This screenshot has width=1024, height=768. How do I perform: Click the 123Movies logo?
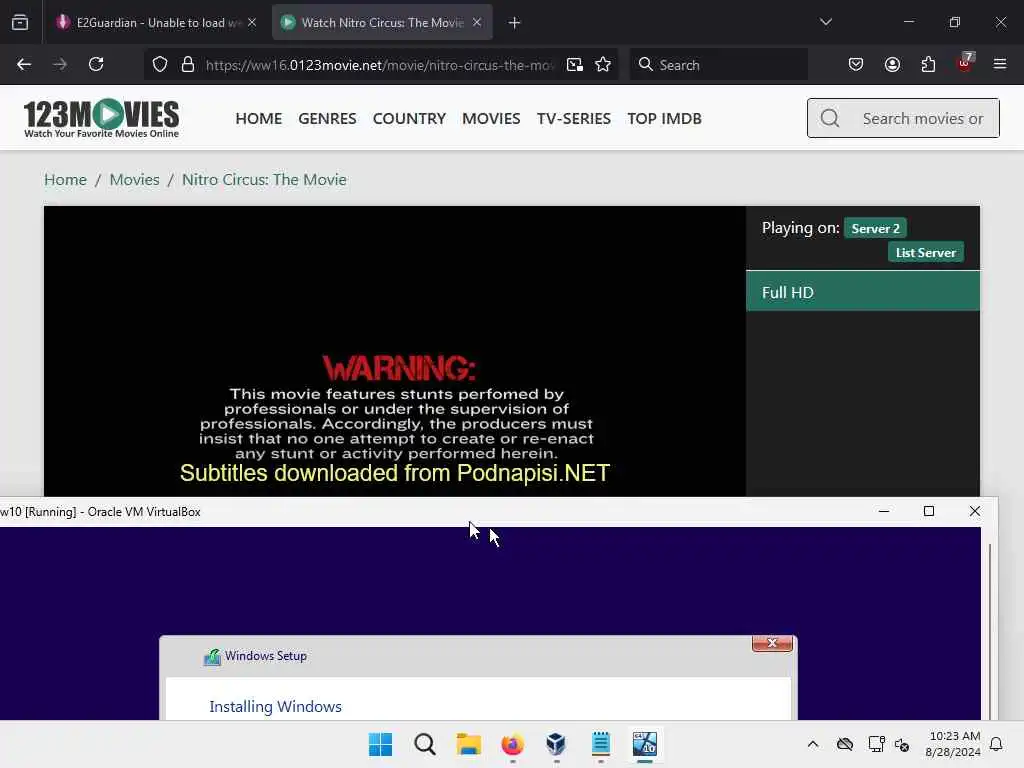[x=101, y=118]
